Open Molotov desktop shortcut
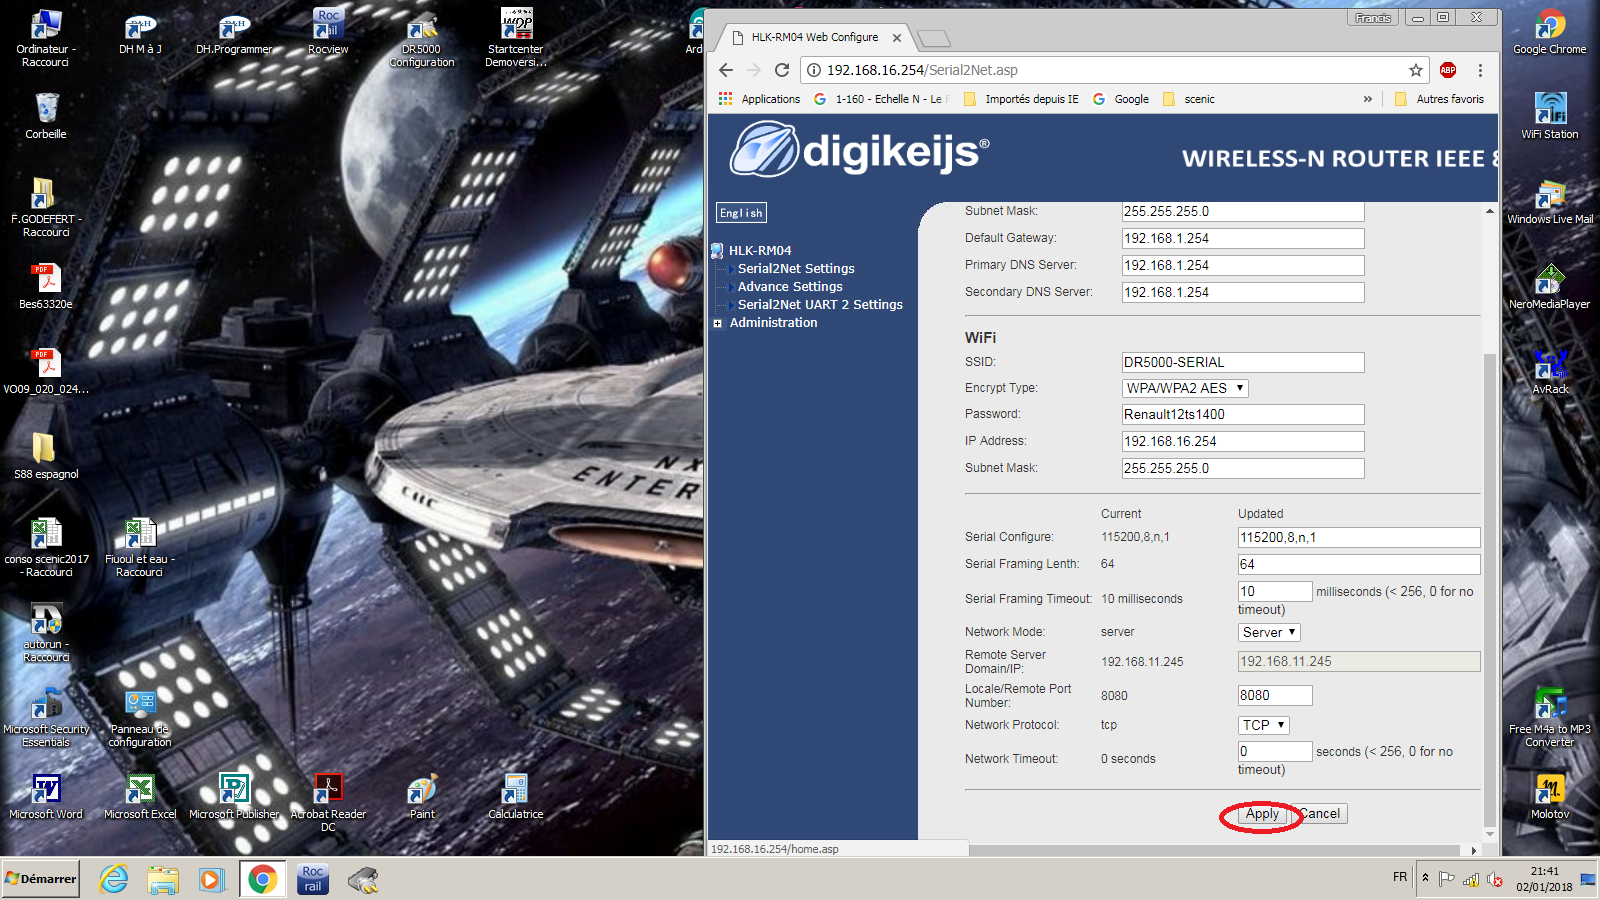Viewport: 1600px width, 900px height. (x=1550, y=796)
